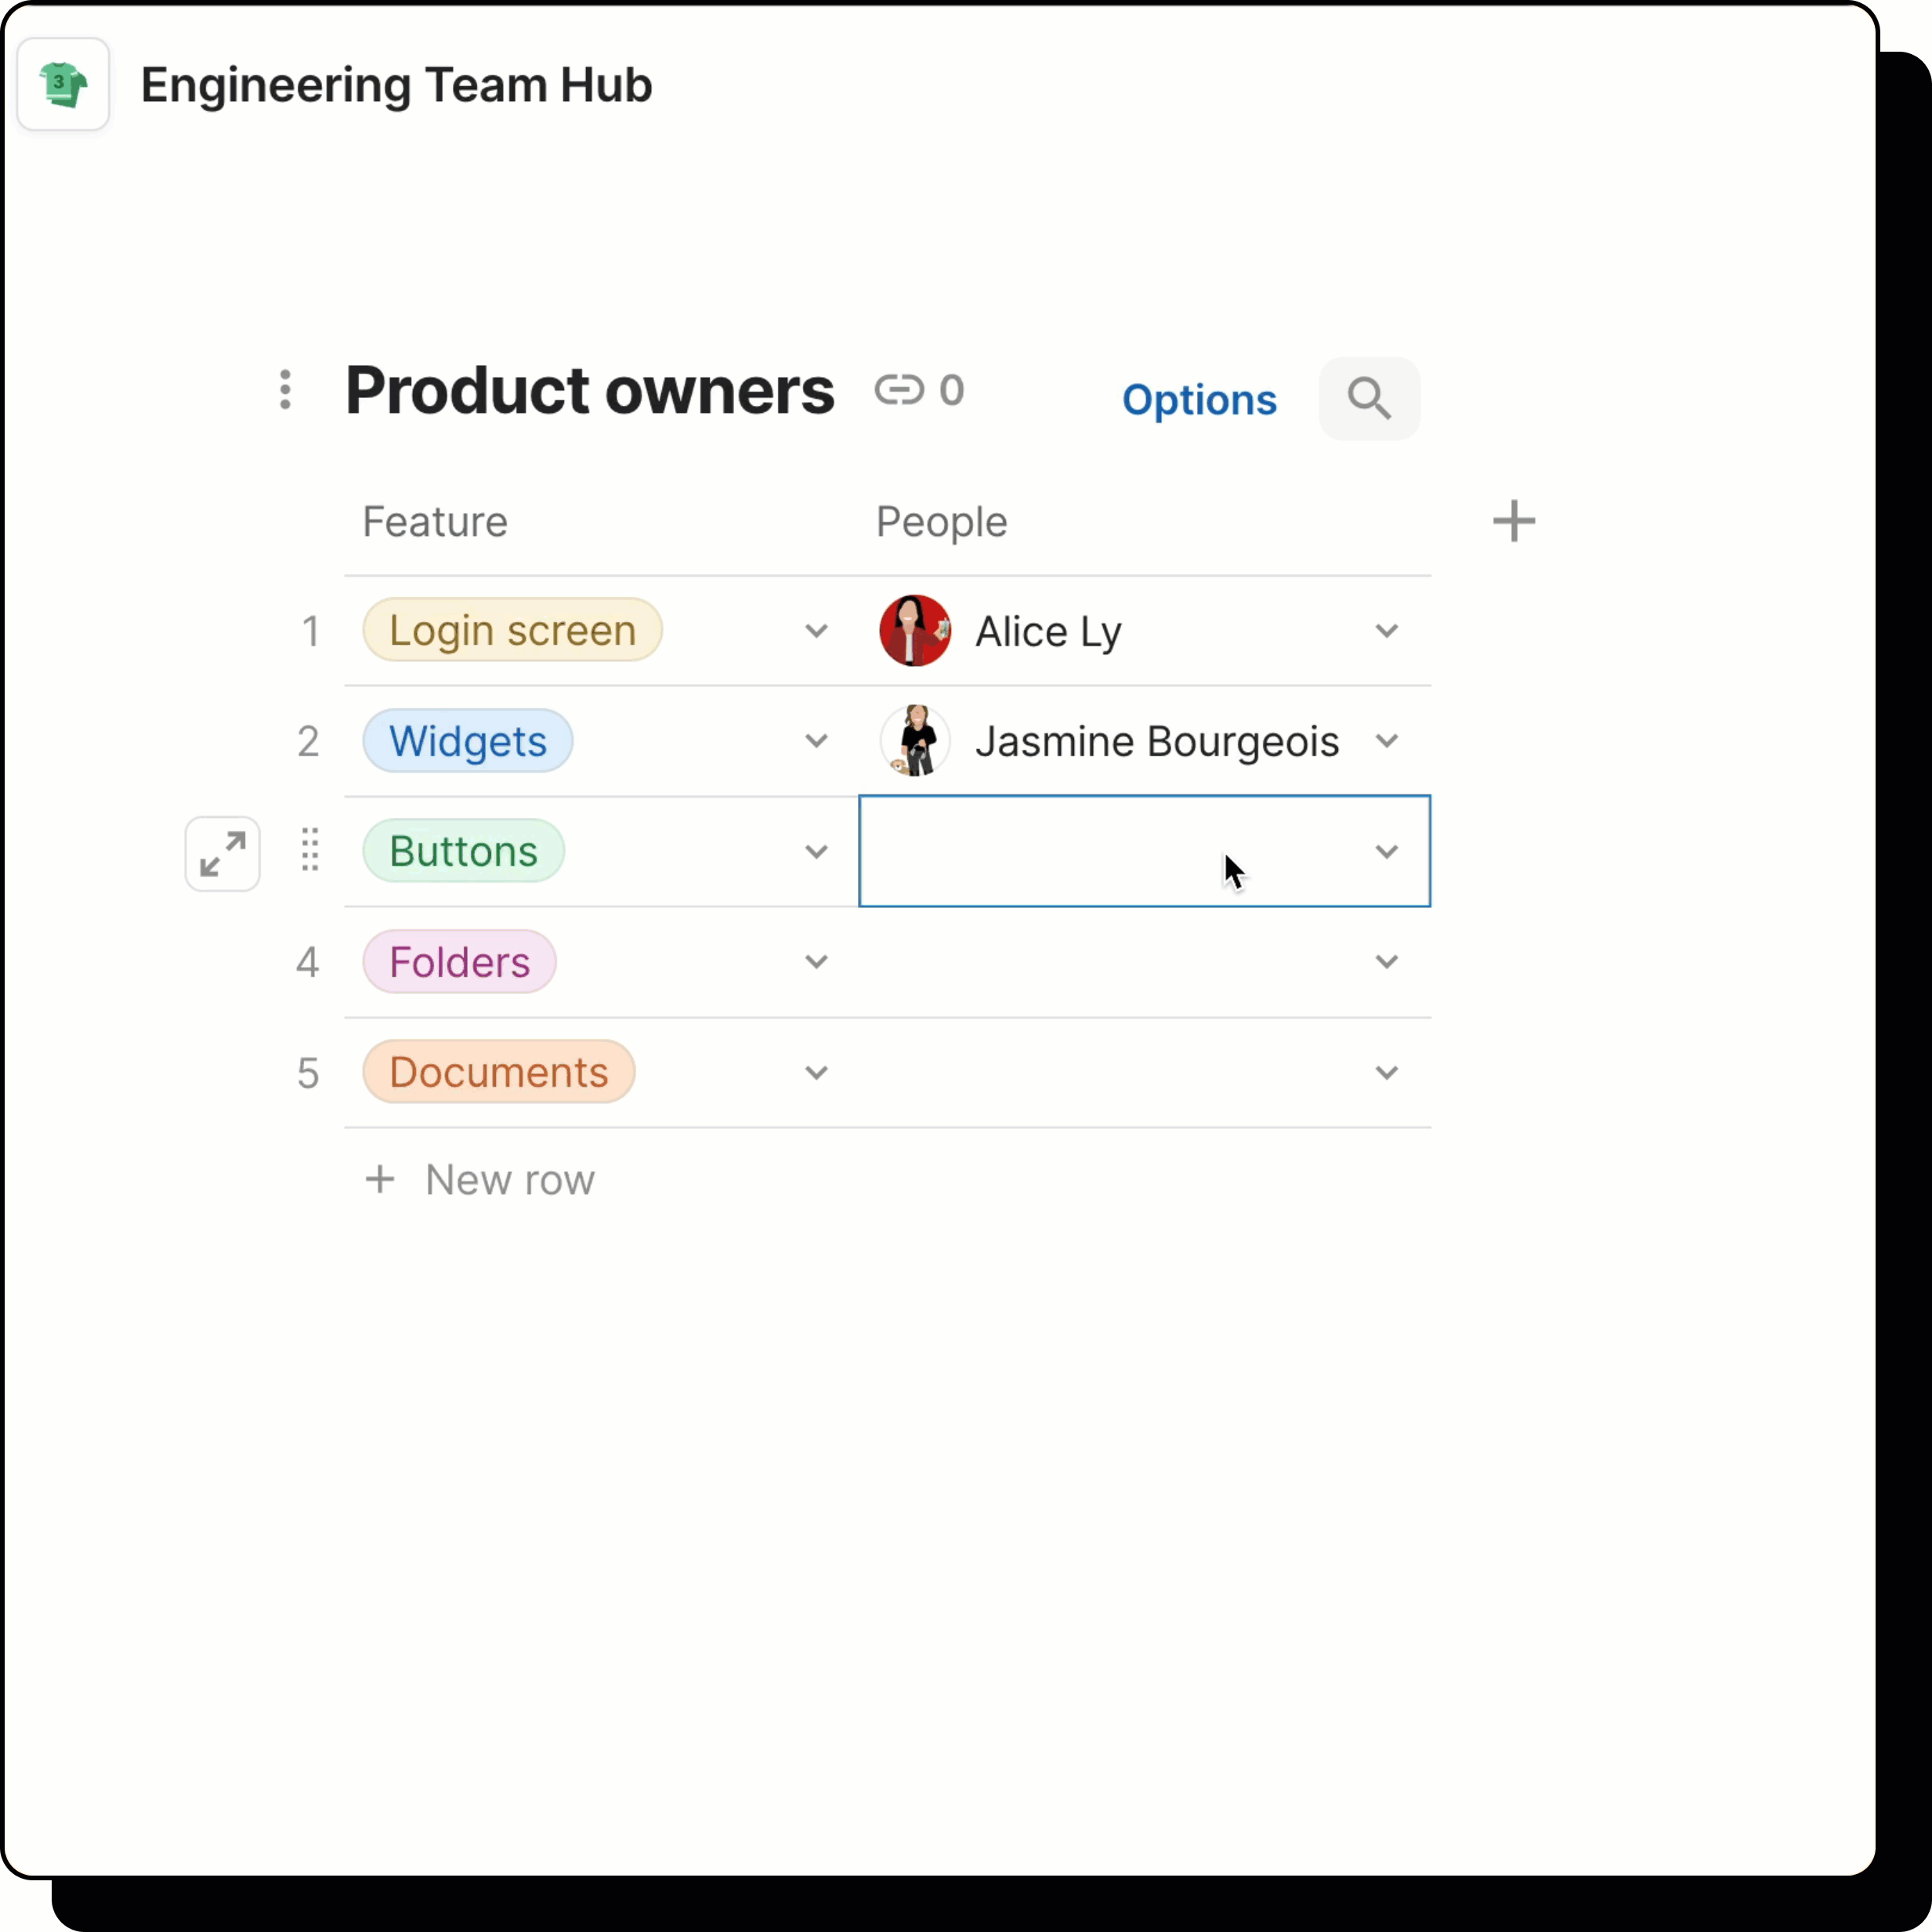Image resolution: width=1932 pixels, height=1932 pixels.
Task: Select the Folders tag label
Action: click(x=459, y=961)
